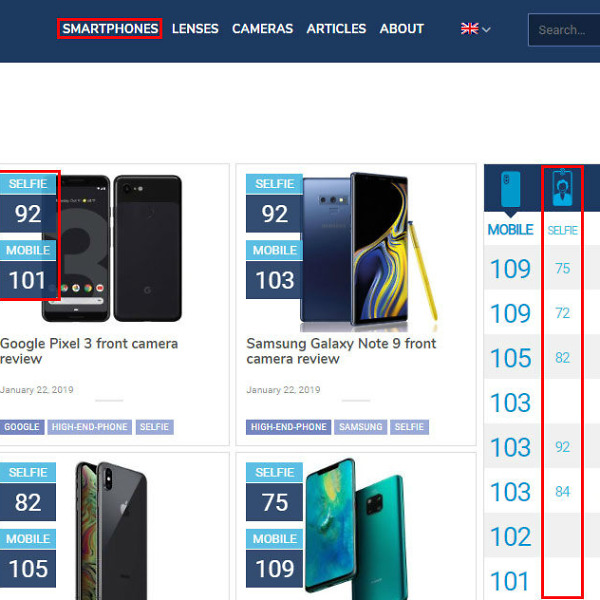Click the GOOGLE tag
This screenshot has height=600, width=600.
[22, 427]
